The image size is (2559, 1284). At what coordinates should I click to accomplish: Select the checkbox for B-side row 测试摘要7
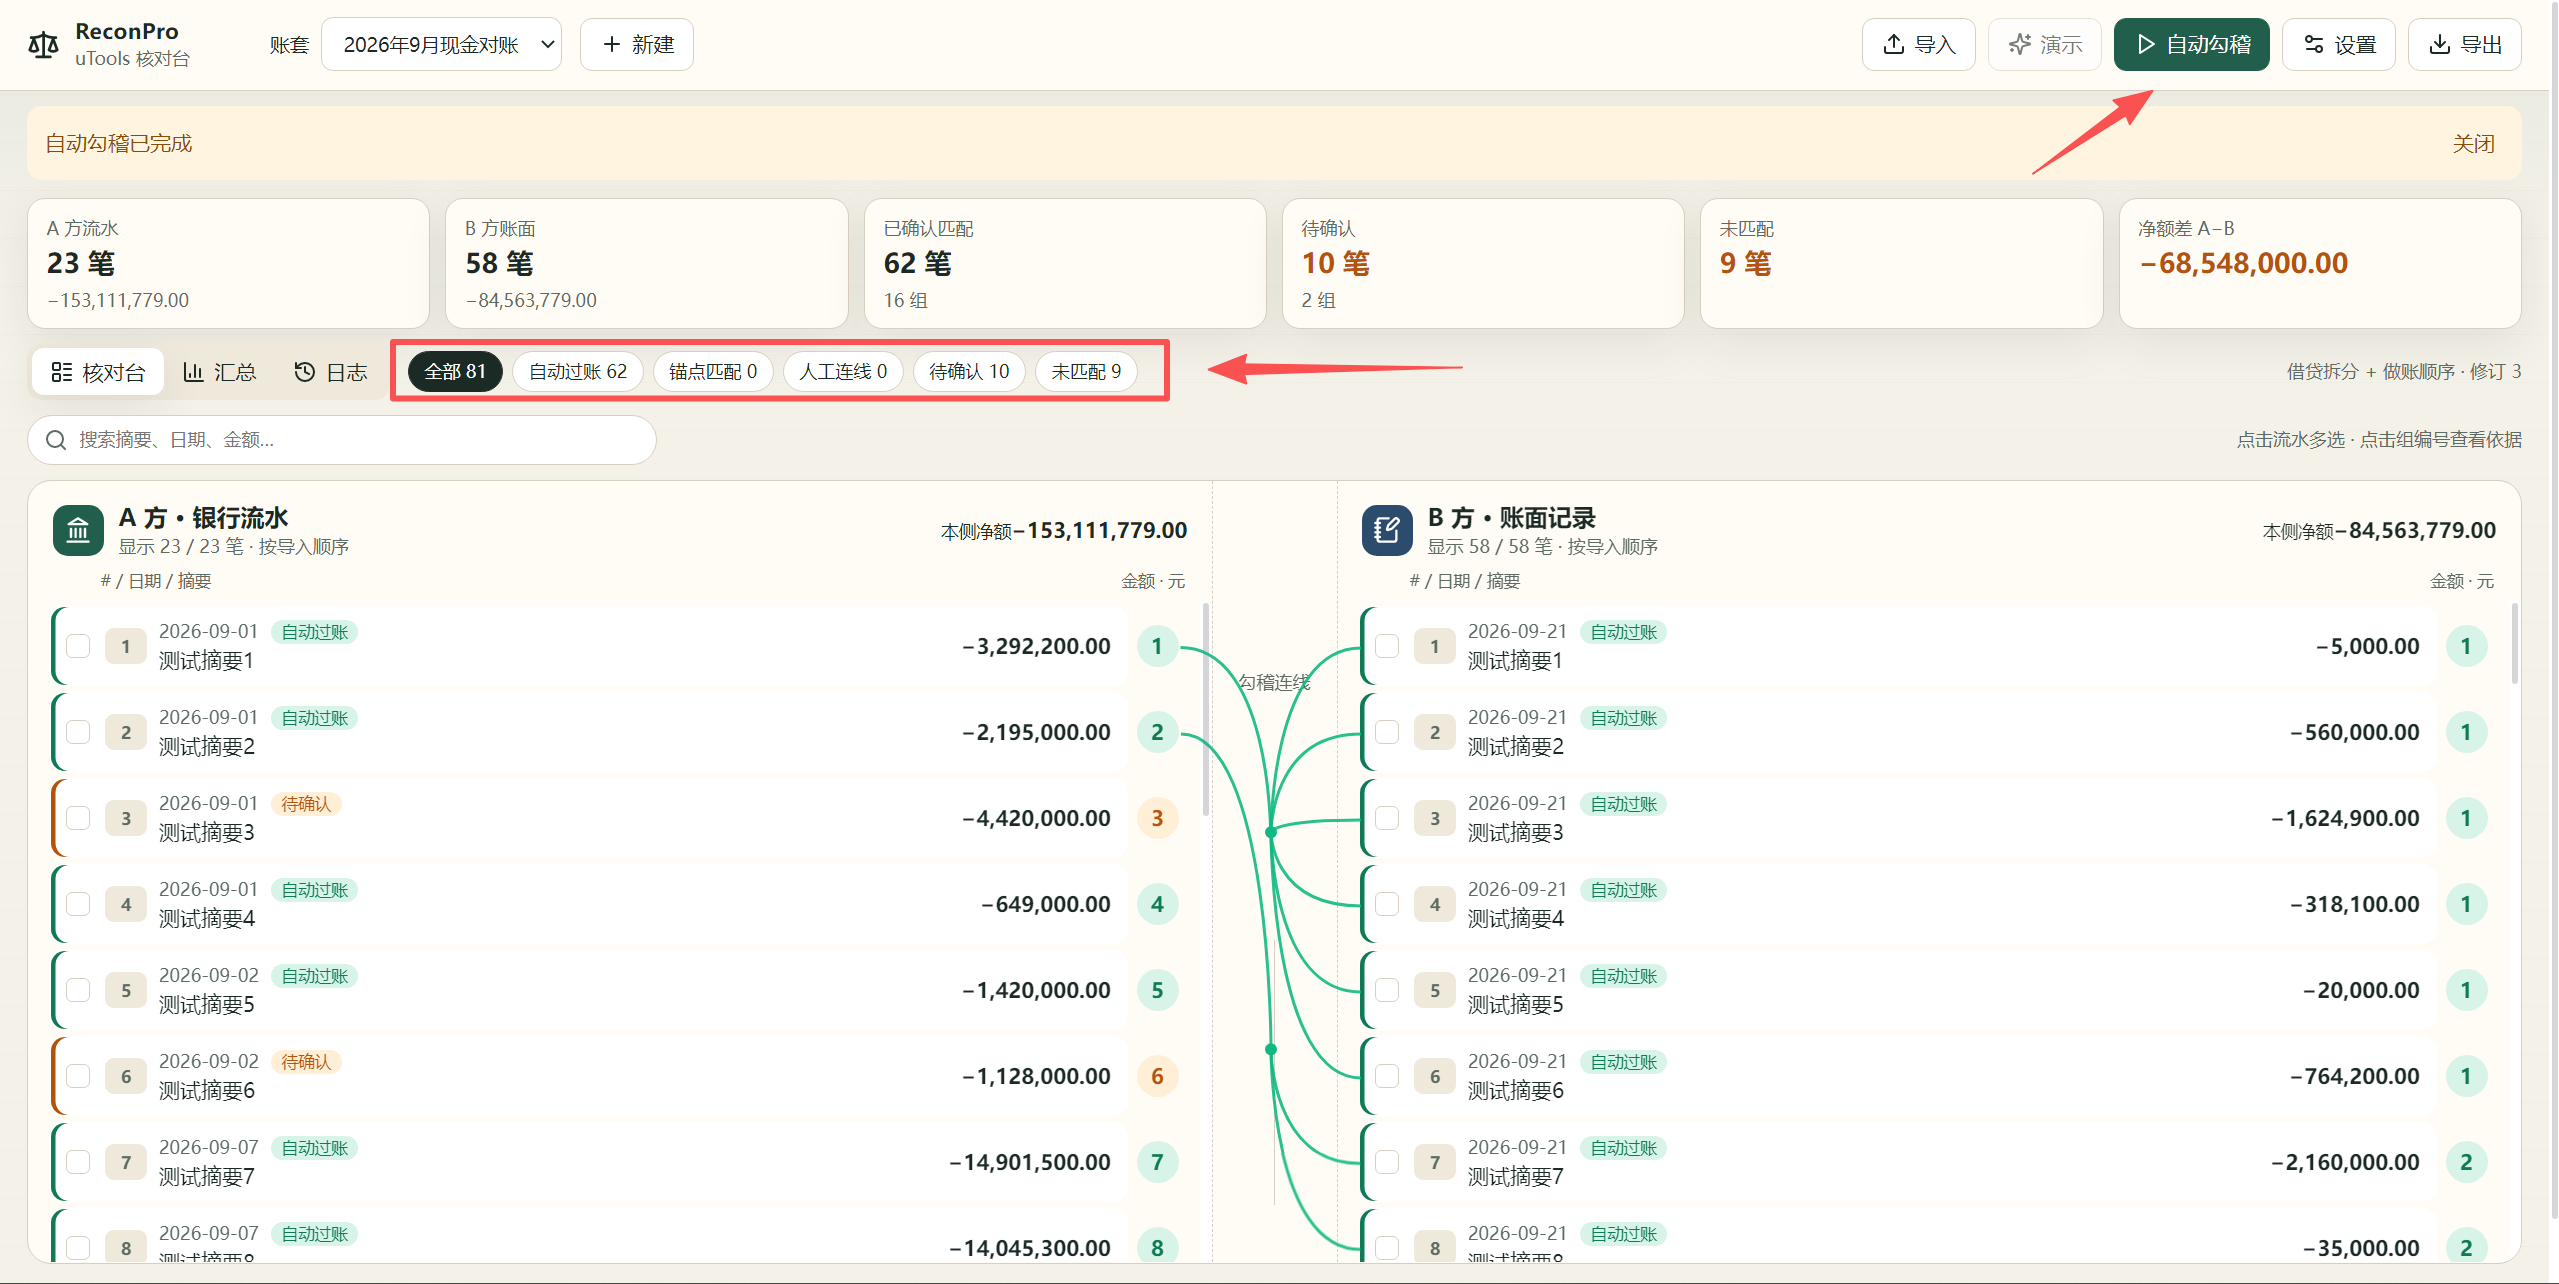coord(1387,1162)
